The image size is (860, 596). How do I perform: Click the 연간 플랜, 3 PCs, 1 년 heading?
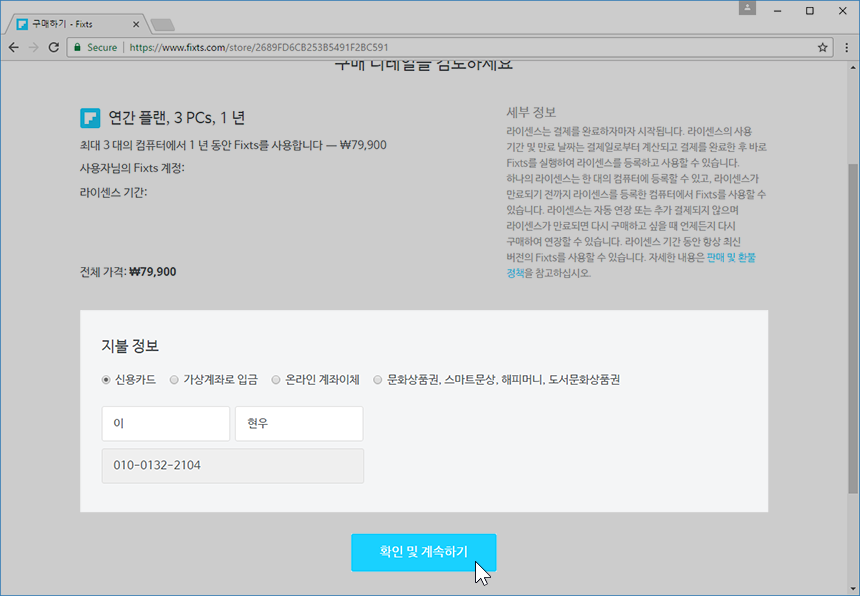coord(177,118)
